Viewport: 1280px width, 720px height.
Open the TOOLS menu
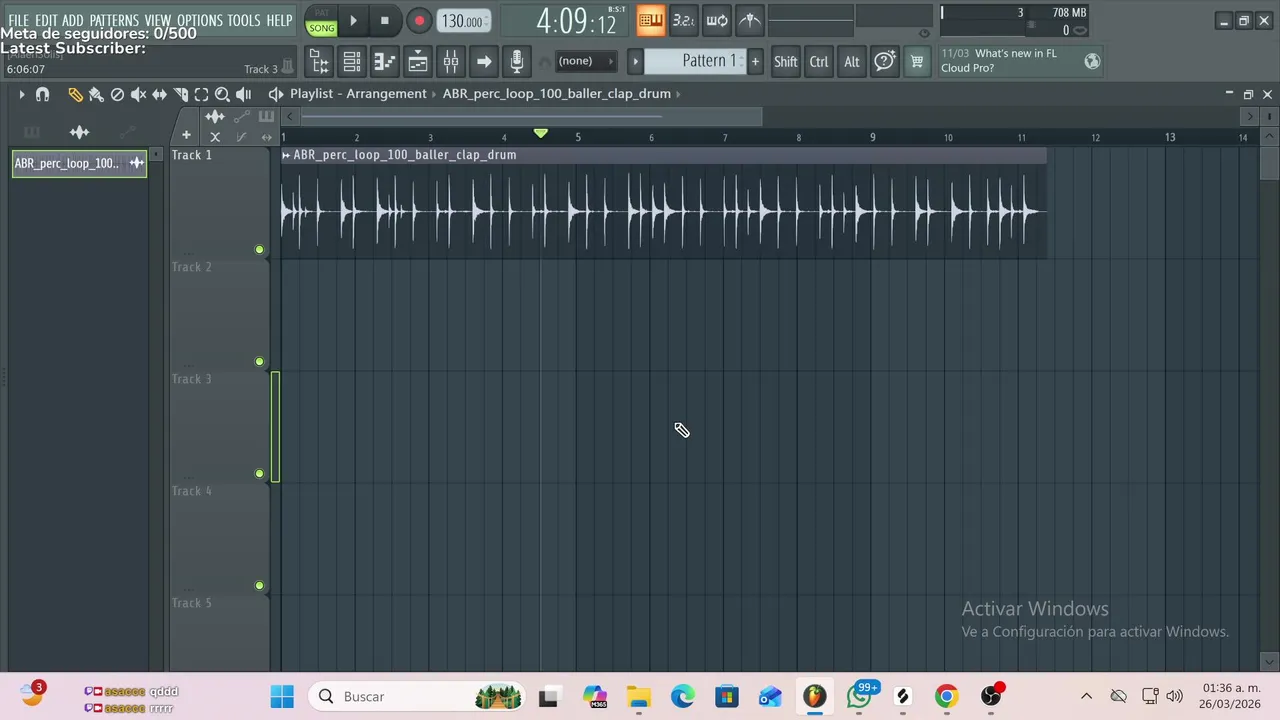[x=244, y=20]
